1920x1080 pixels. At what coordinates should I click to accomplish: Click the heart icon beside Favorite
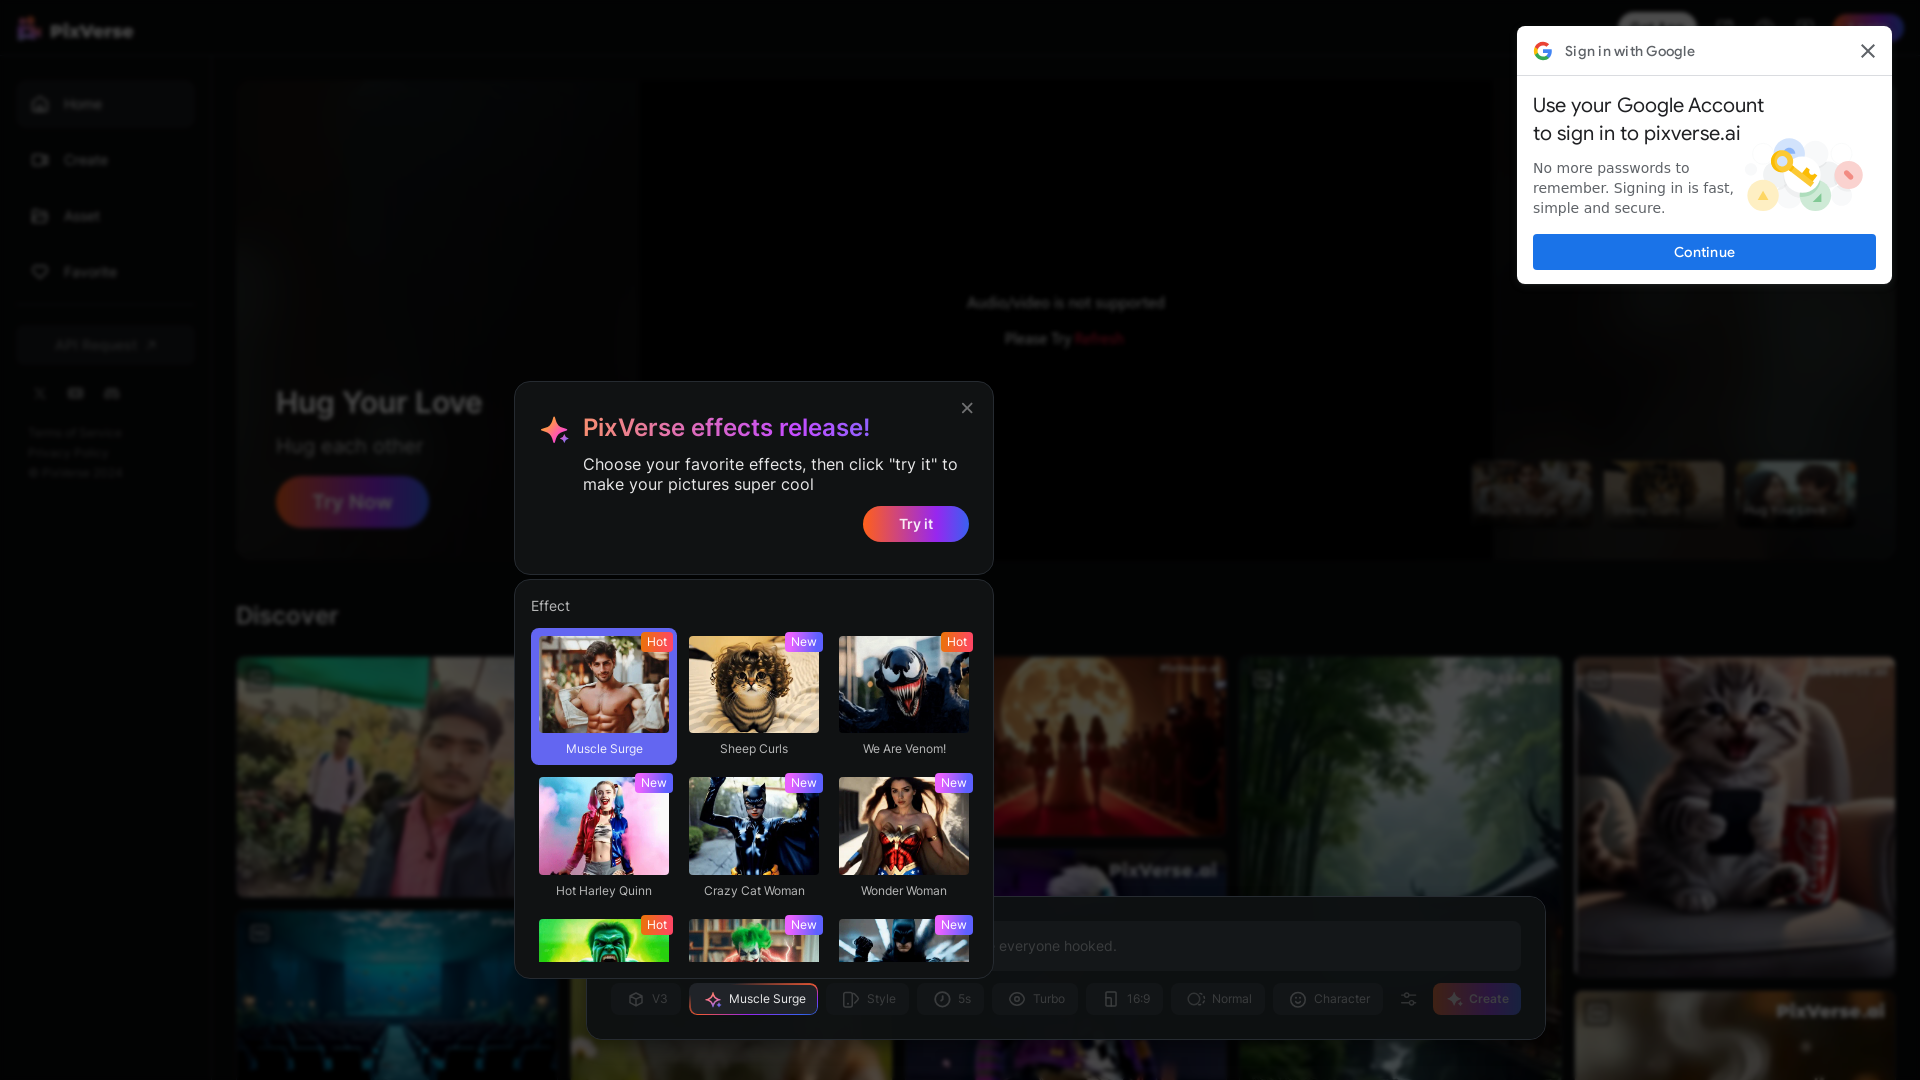click(x=40, y=272)
